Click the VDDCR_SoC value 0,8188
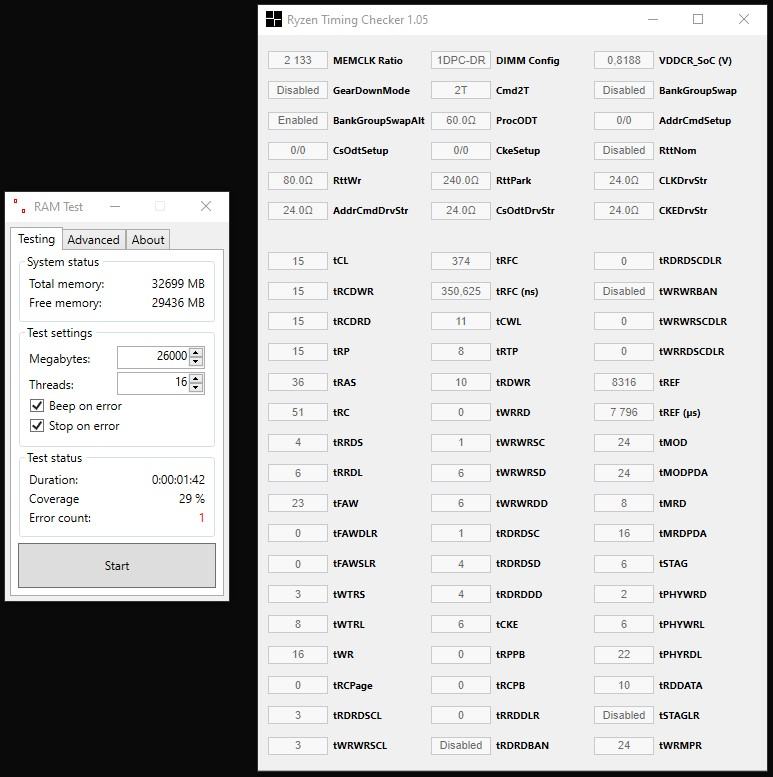 [624, 60]
